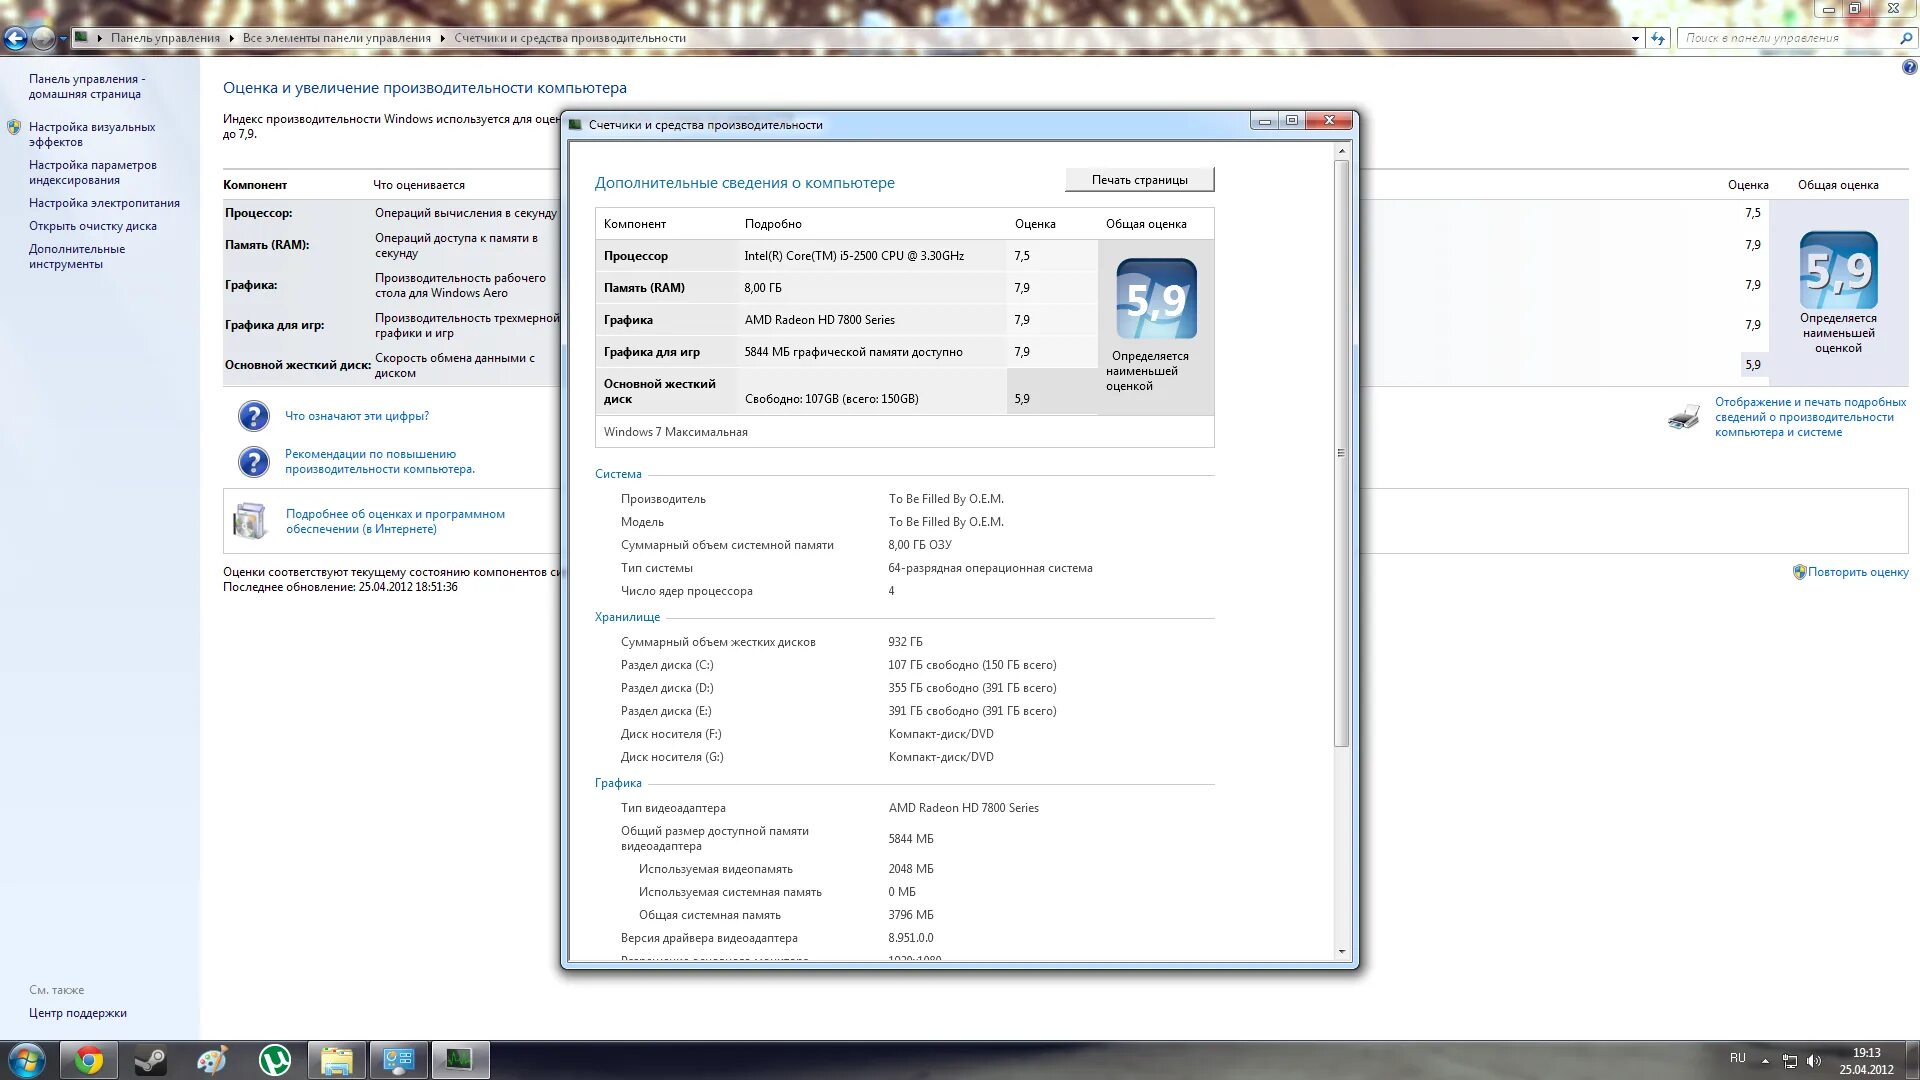
Task: Open Отображение и печать подробных сведений link
Action: [x=1810, y=417]
